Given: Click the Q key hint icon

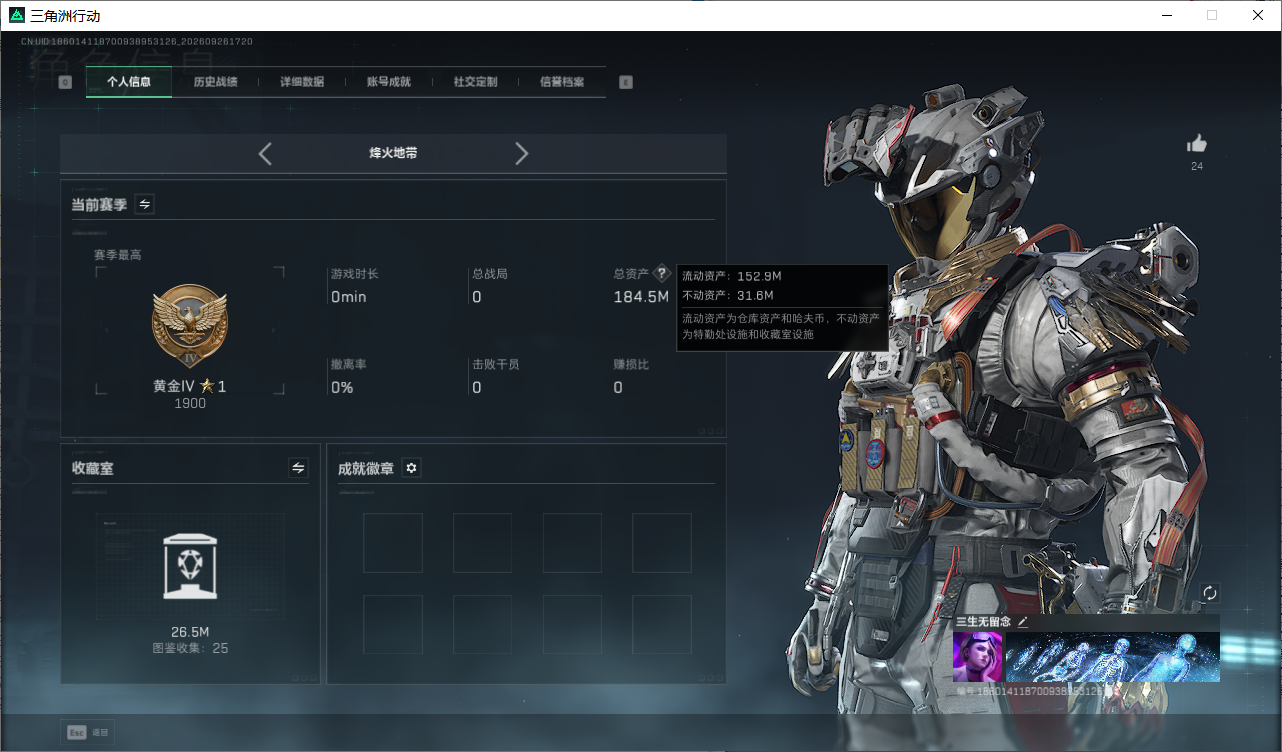Looking at the screenshot, I should click(65, 82).
